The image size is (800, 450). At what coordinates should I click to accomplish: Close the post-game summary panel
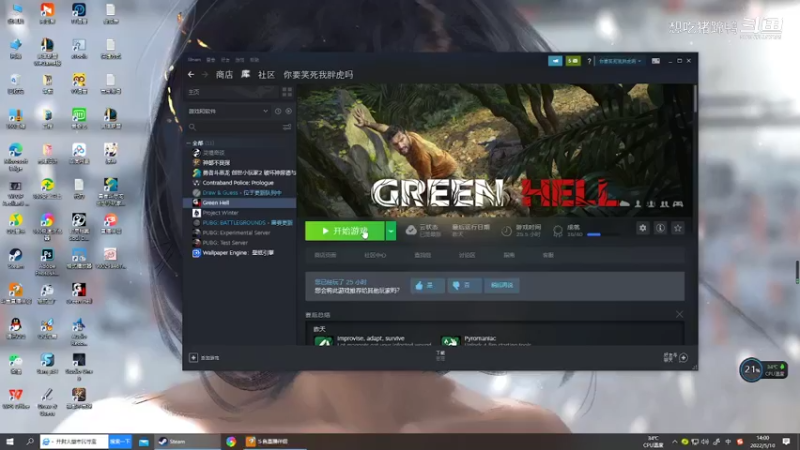point(679,314)
